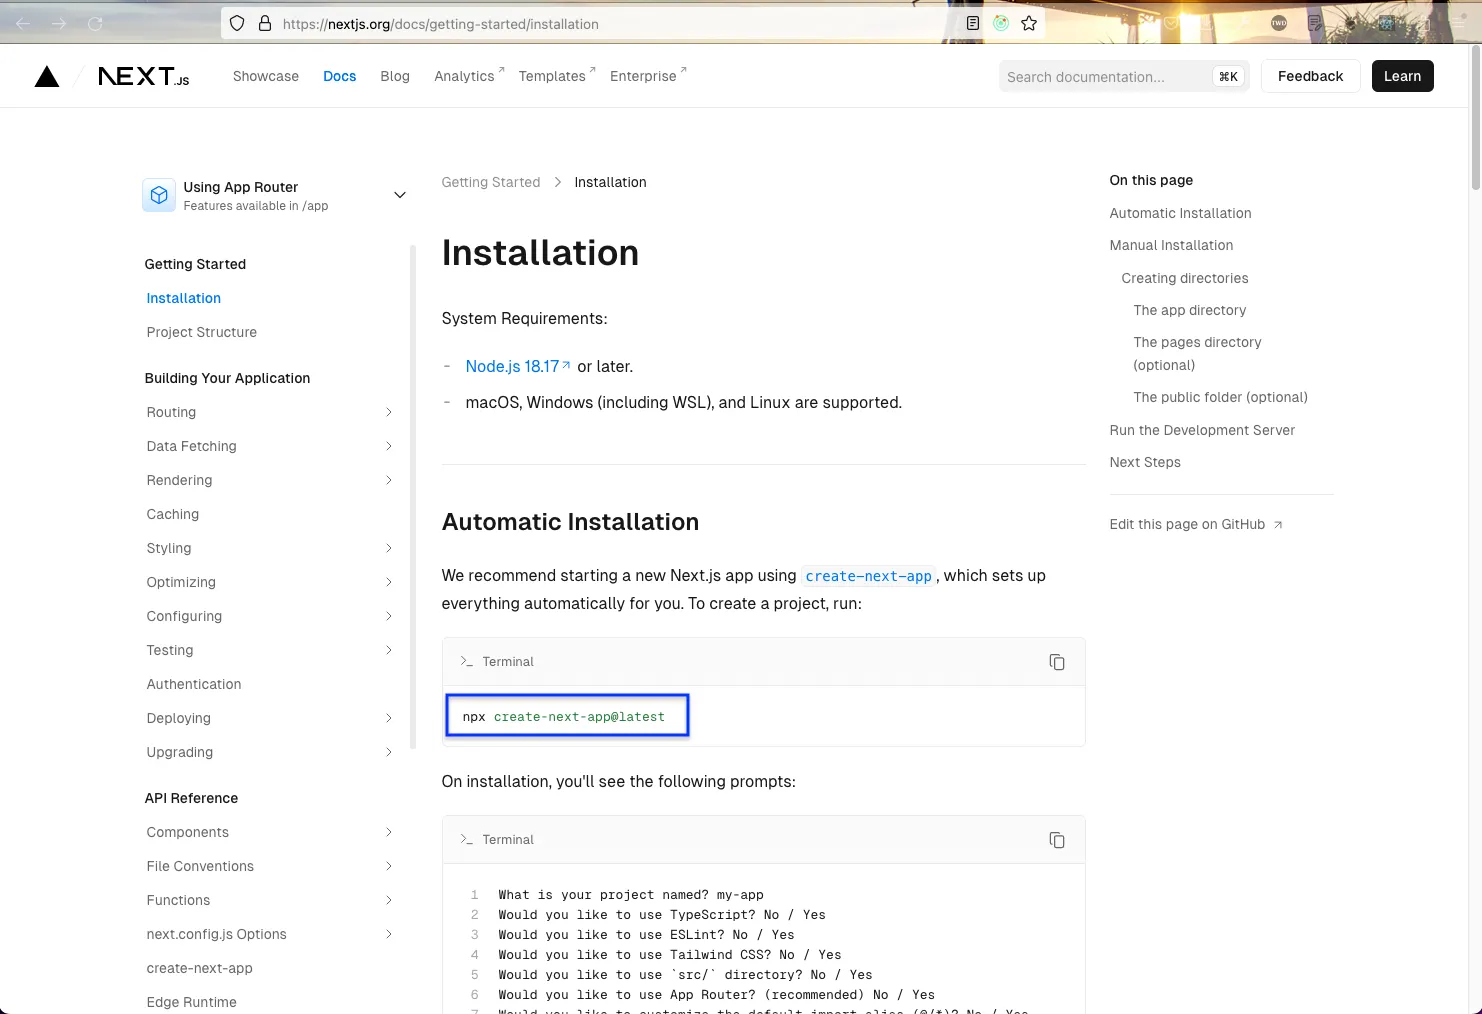
Task: Open Showcase in top navigation
Action: pyautogui.click(x=266, y=76)
